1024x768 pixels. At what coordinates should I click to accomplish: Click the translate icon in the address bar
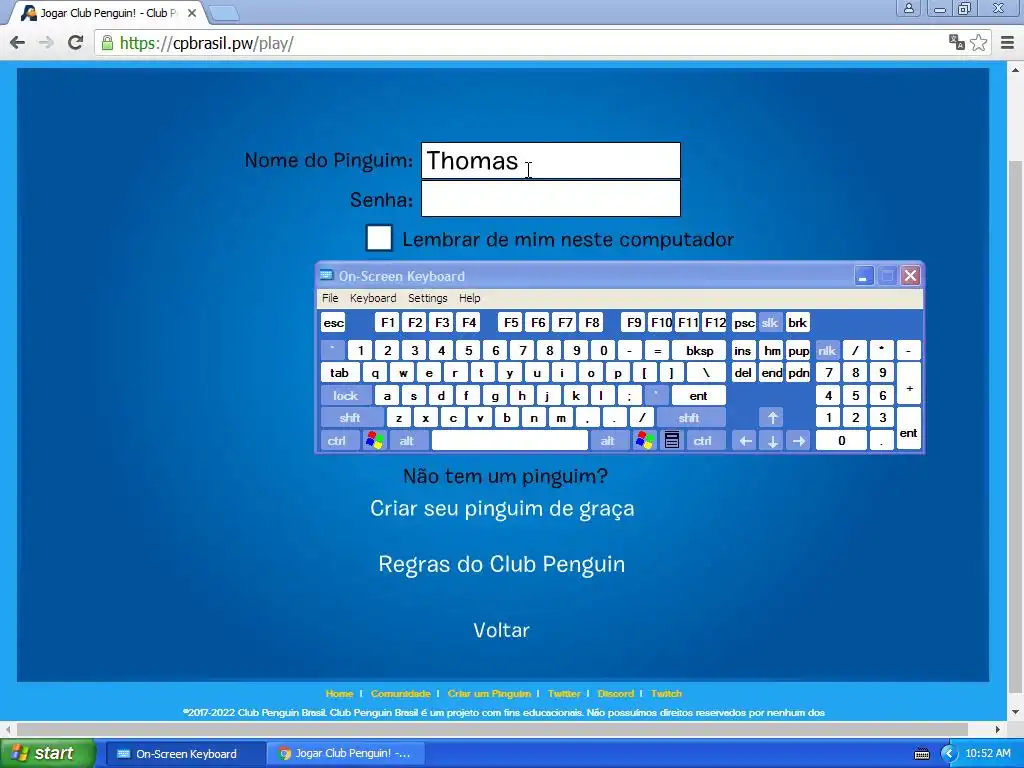coord(957,42)
